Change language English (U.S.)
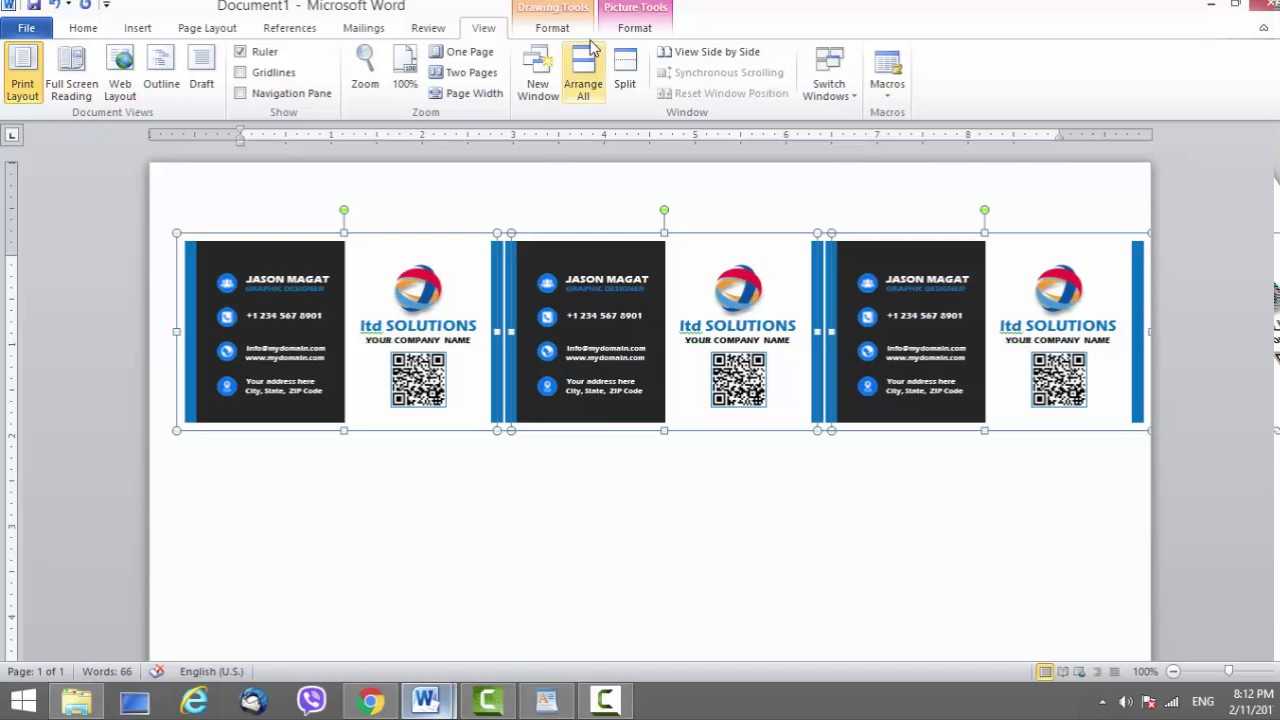Image resolution: width=1280 pixels, height=720 pixels. (x=211, y=672)
